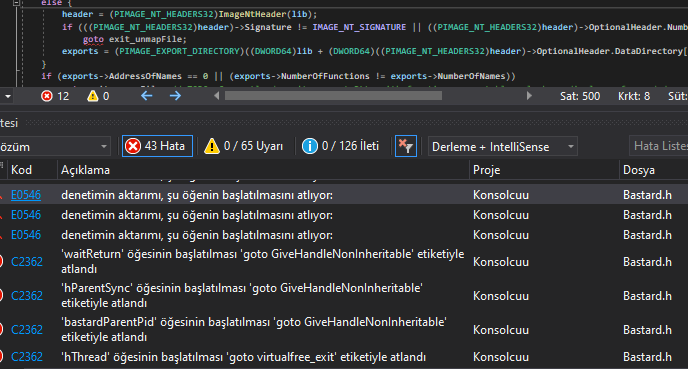Click the horizontal scrollbar left arrow

coord(216,96)
